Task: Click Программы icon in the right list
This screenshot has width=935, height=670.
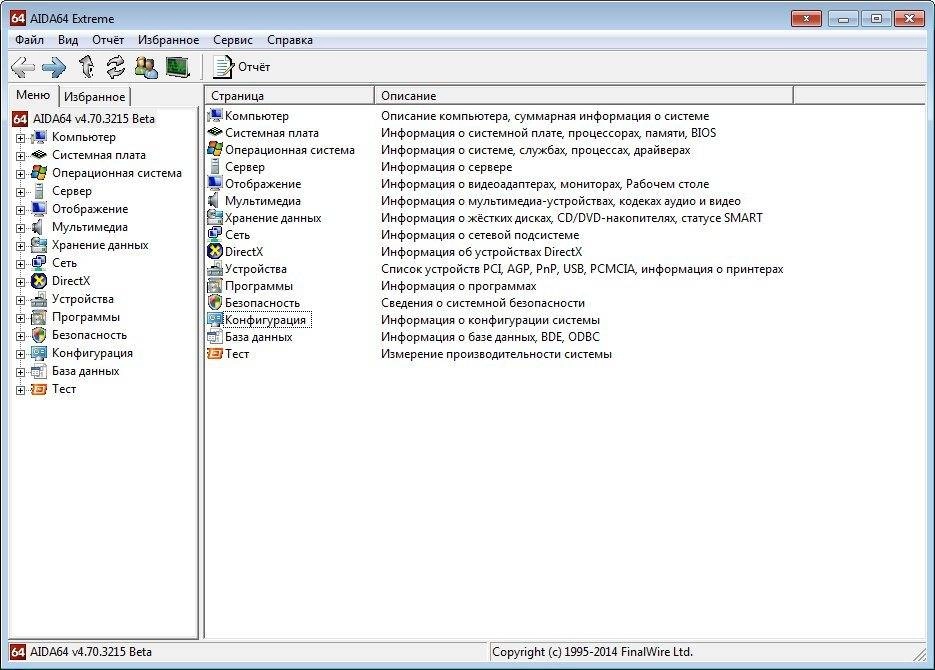Action: [215, 286]
